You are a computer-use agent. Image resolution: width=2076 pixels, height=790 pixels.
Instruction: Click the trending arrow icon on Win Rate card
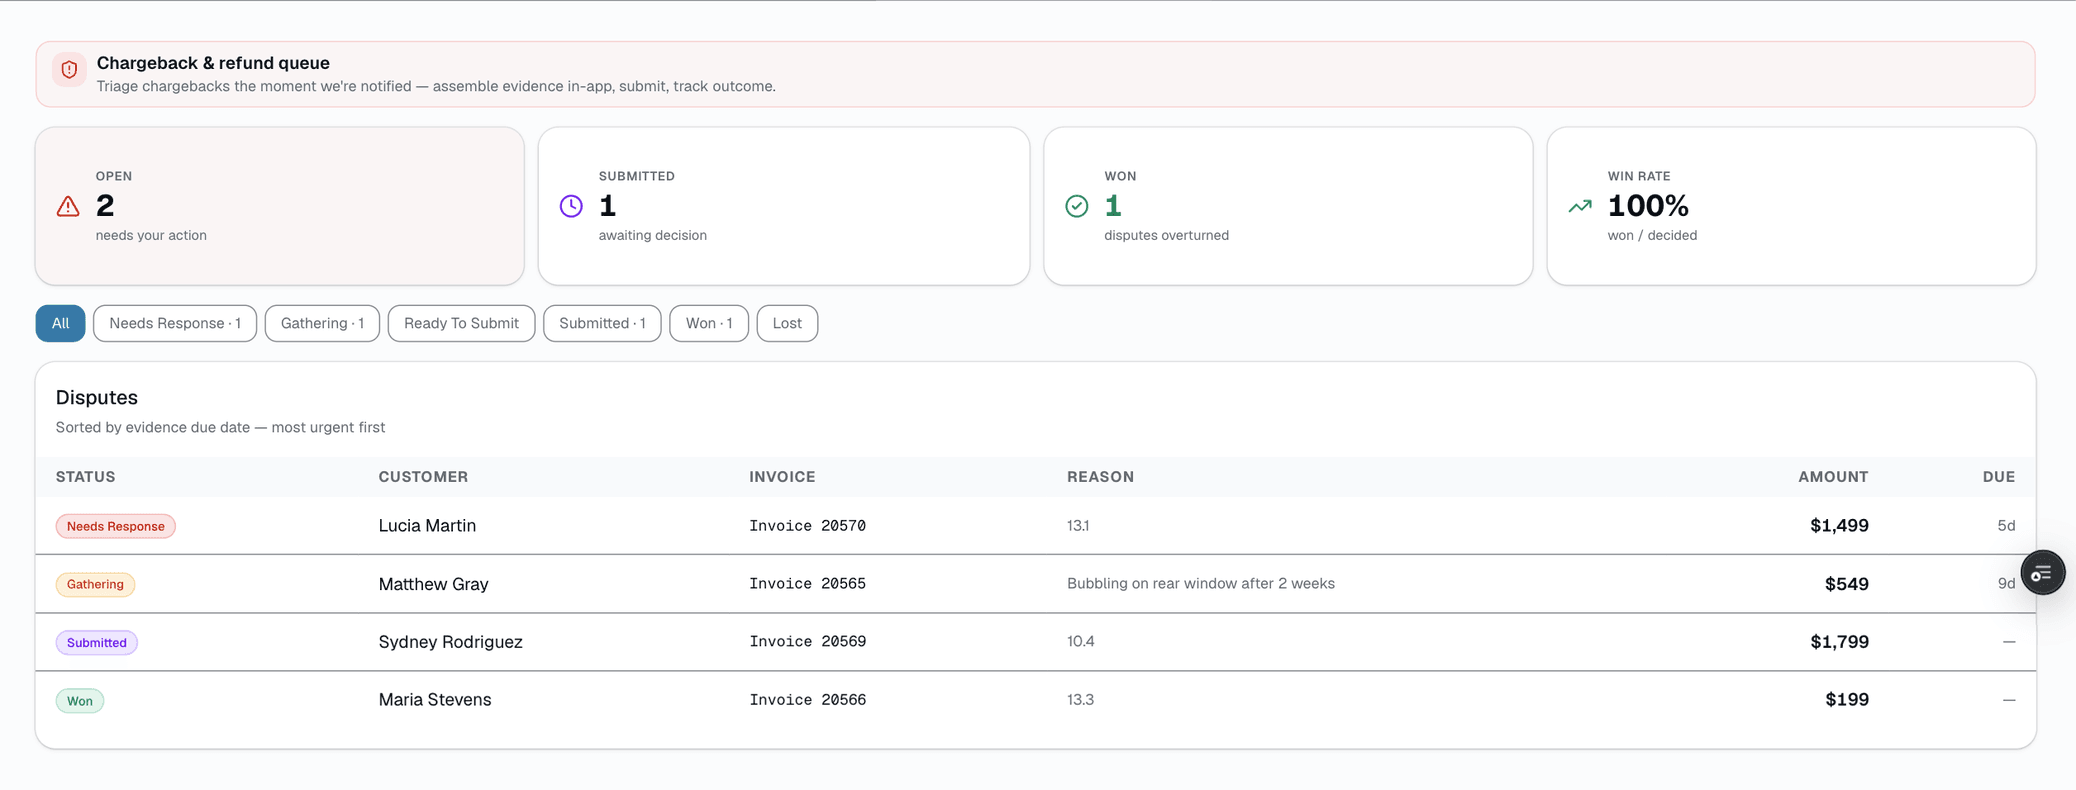pyautogui.click(x=1580, y=206)
